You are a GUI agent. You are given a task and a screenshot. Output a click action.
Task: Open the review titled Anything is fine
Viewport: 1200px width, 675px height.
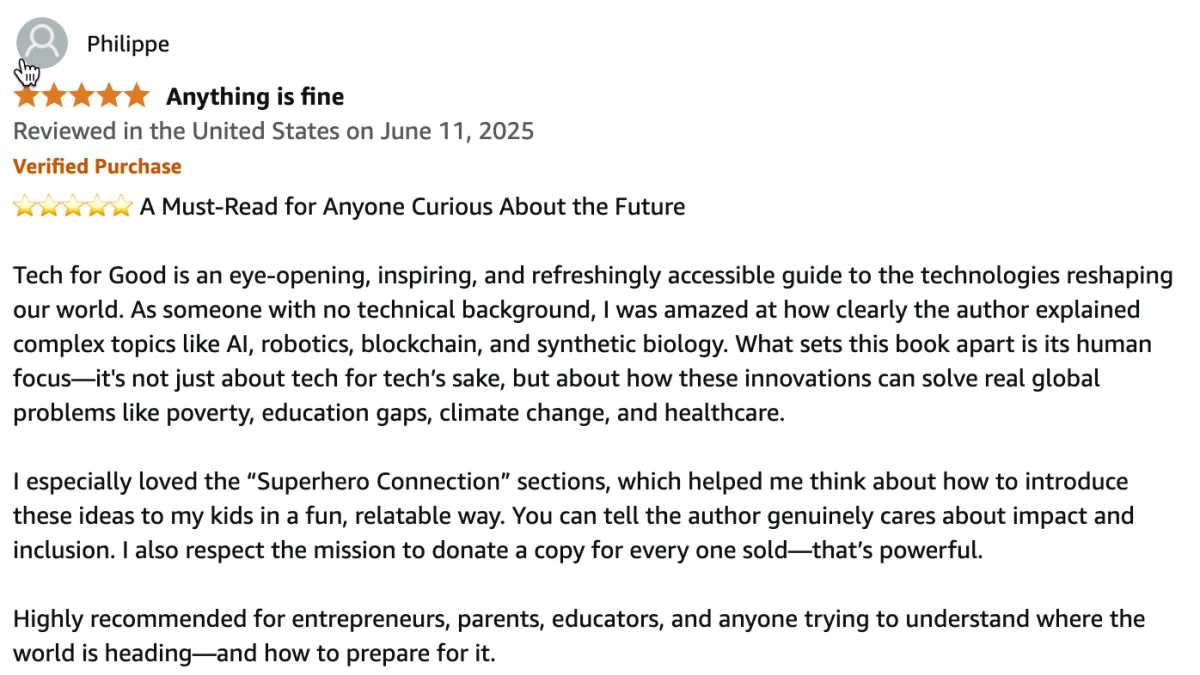tap(255, 97)
